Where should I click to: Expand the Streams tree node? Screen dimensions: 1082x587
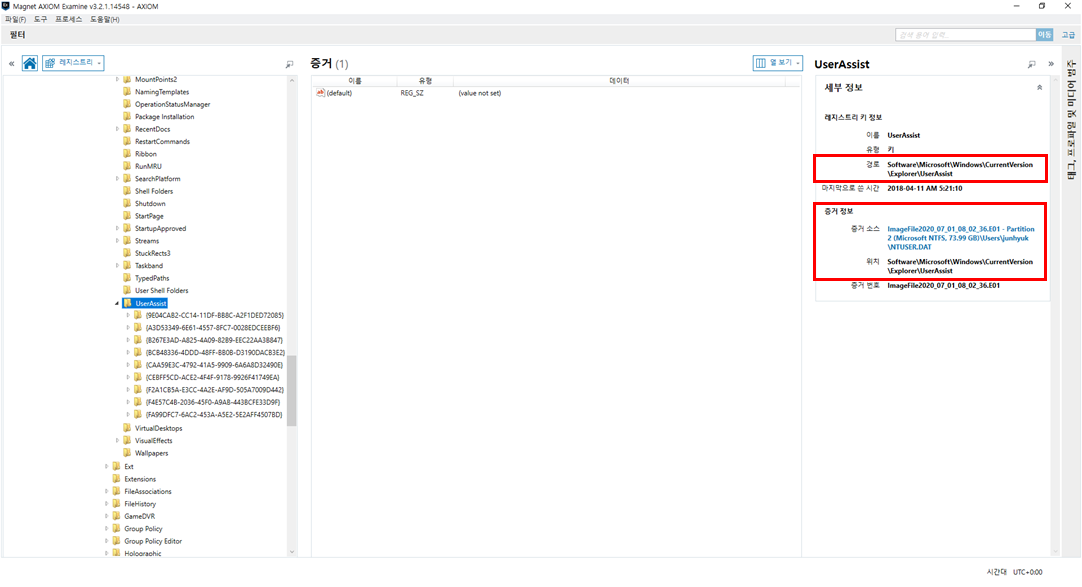coord(117,241)
